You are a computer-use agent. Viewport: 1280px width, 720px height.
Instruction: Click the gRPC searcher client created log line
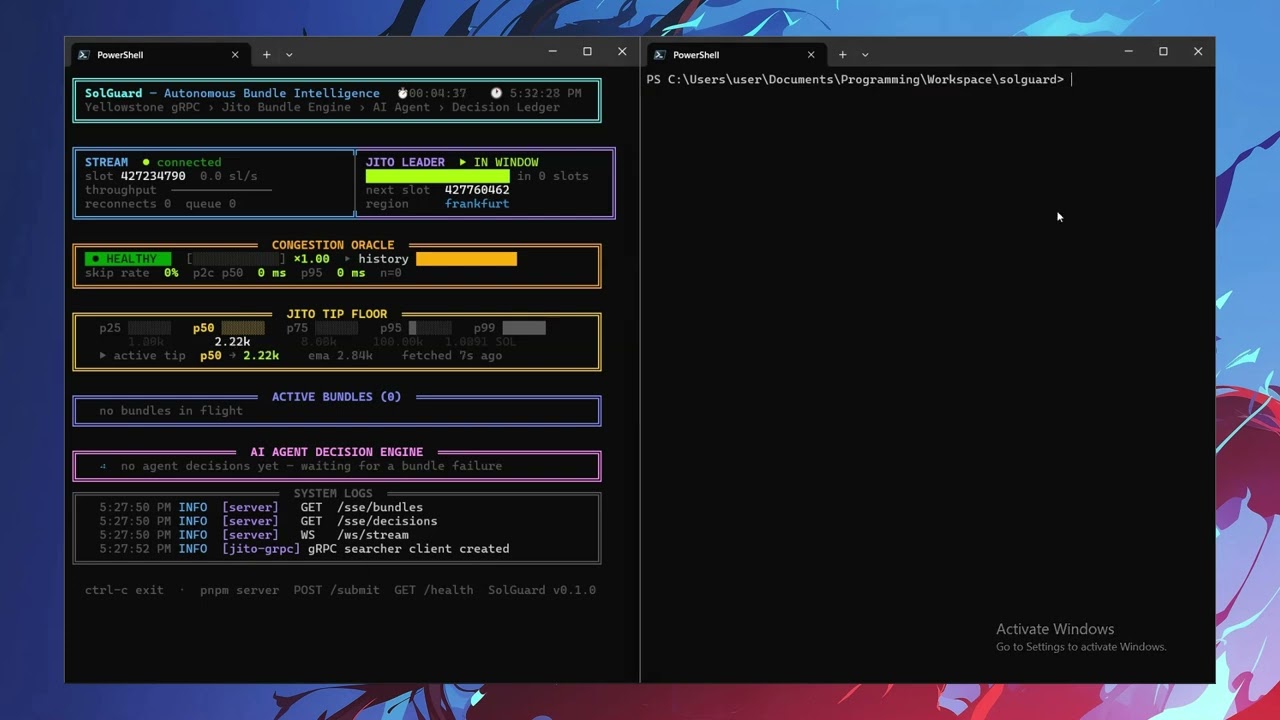coord(408,549)
